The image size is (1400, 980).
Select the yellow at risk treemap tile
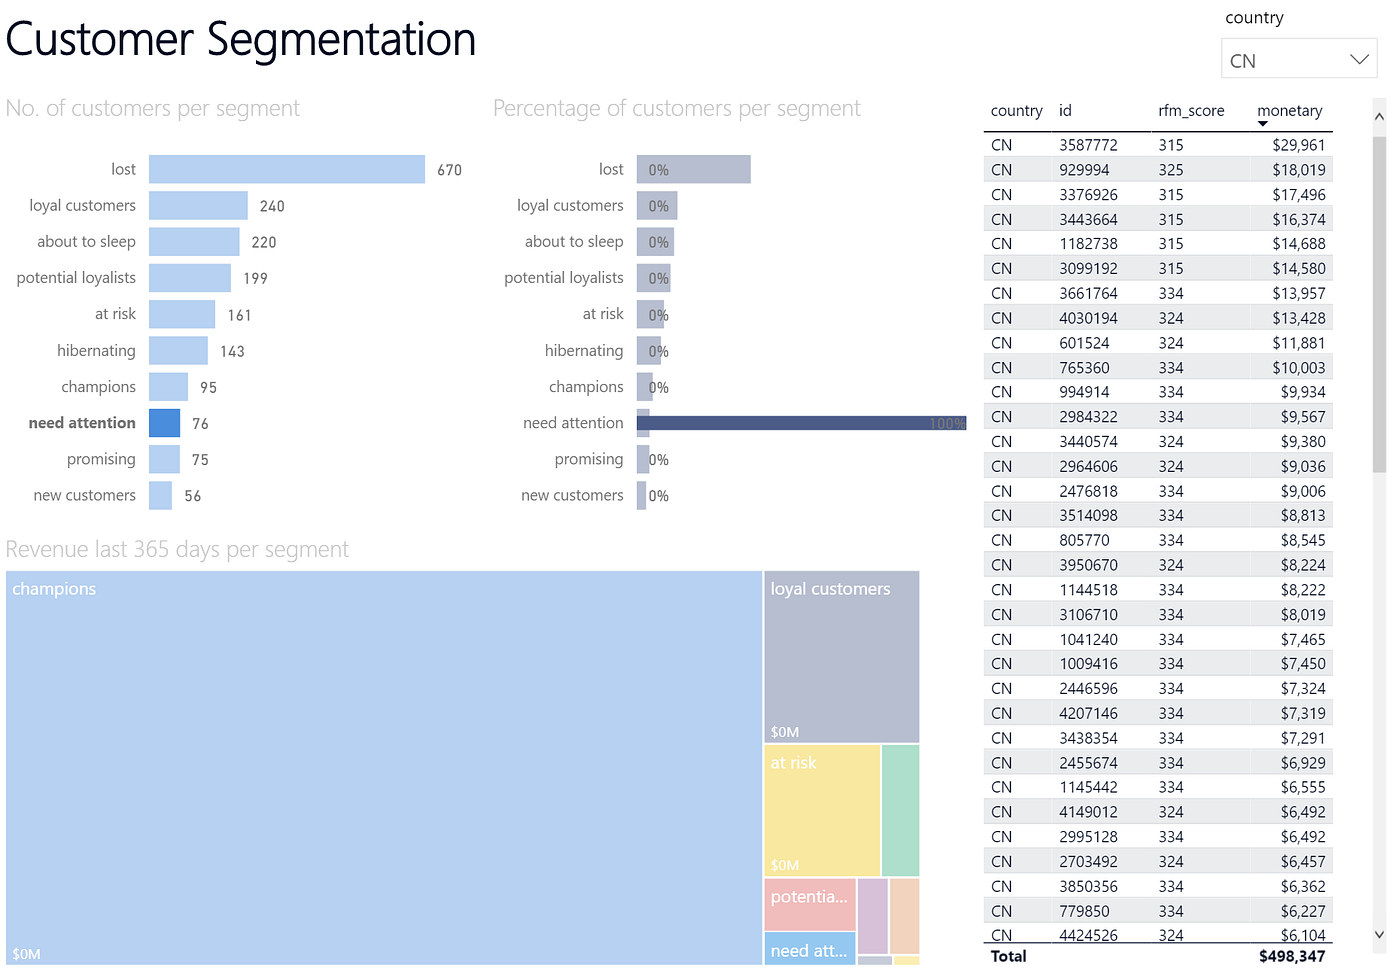(x=820, y=810)
